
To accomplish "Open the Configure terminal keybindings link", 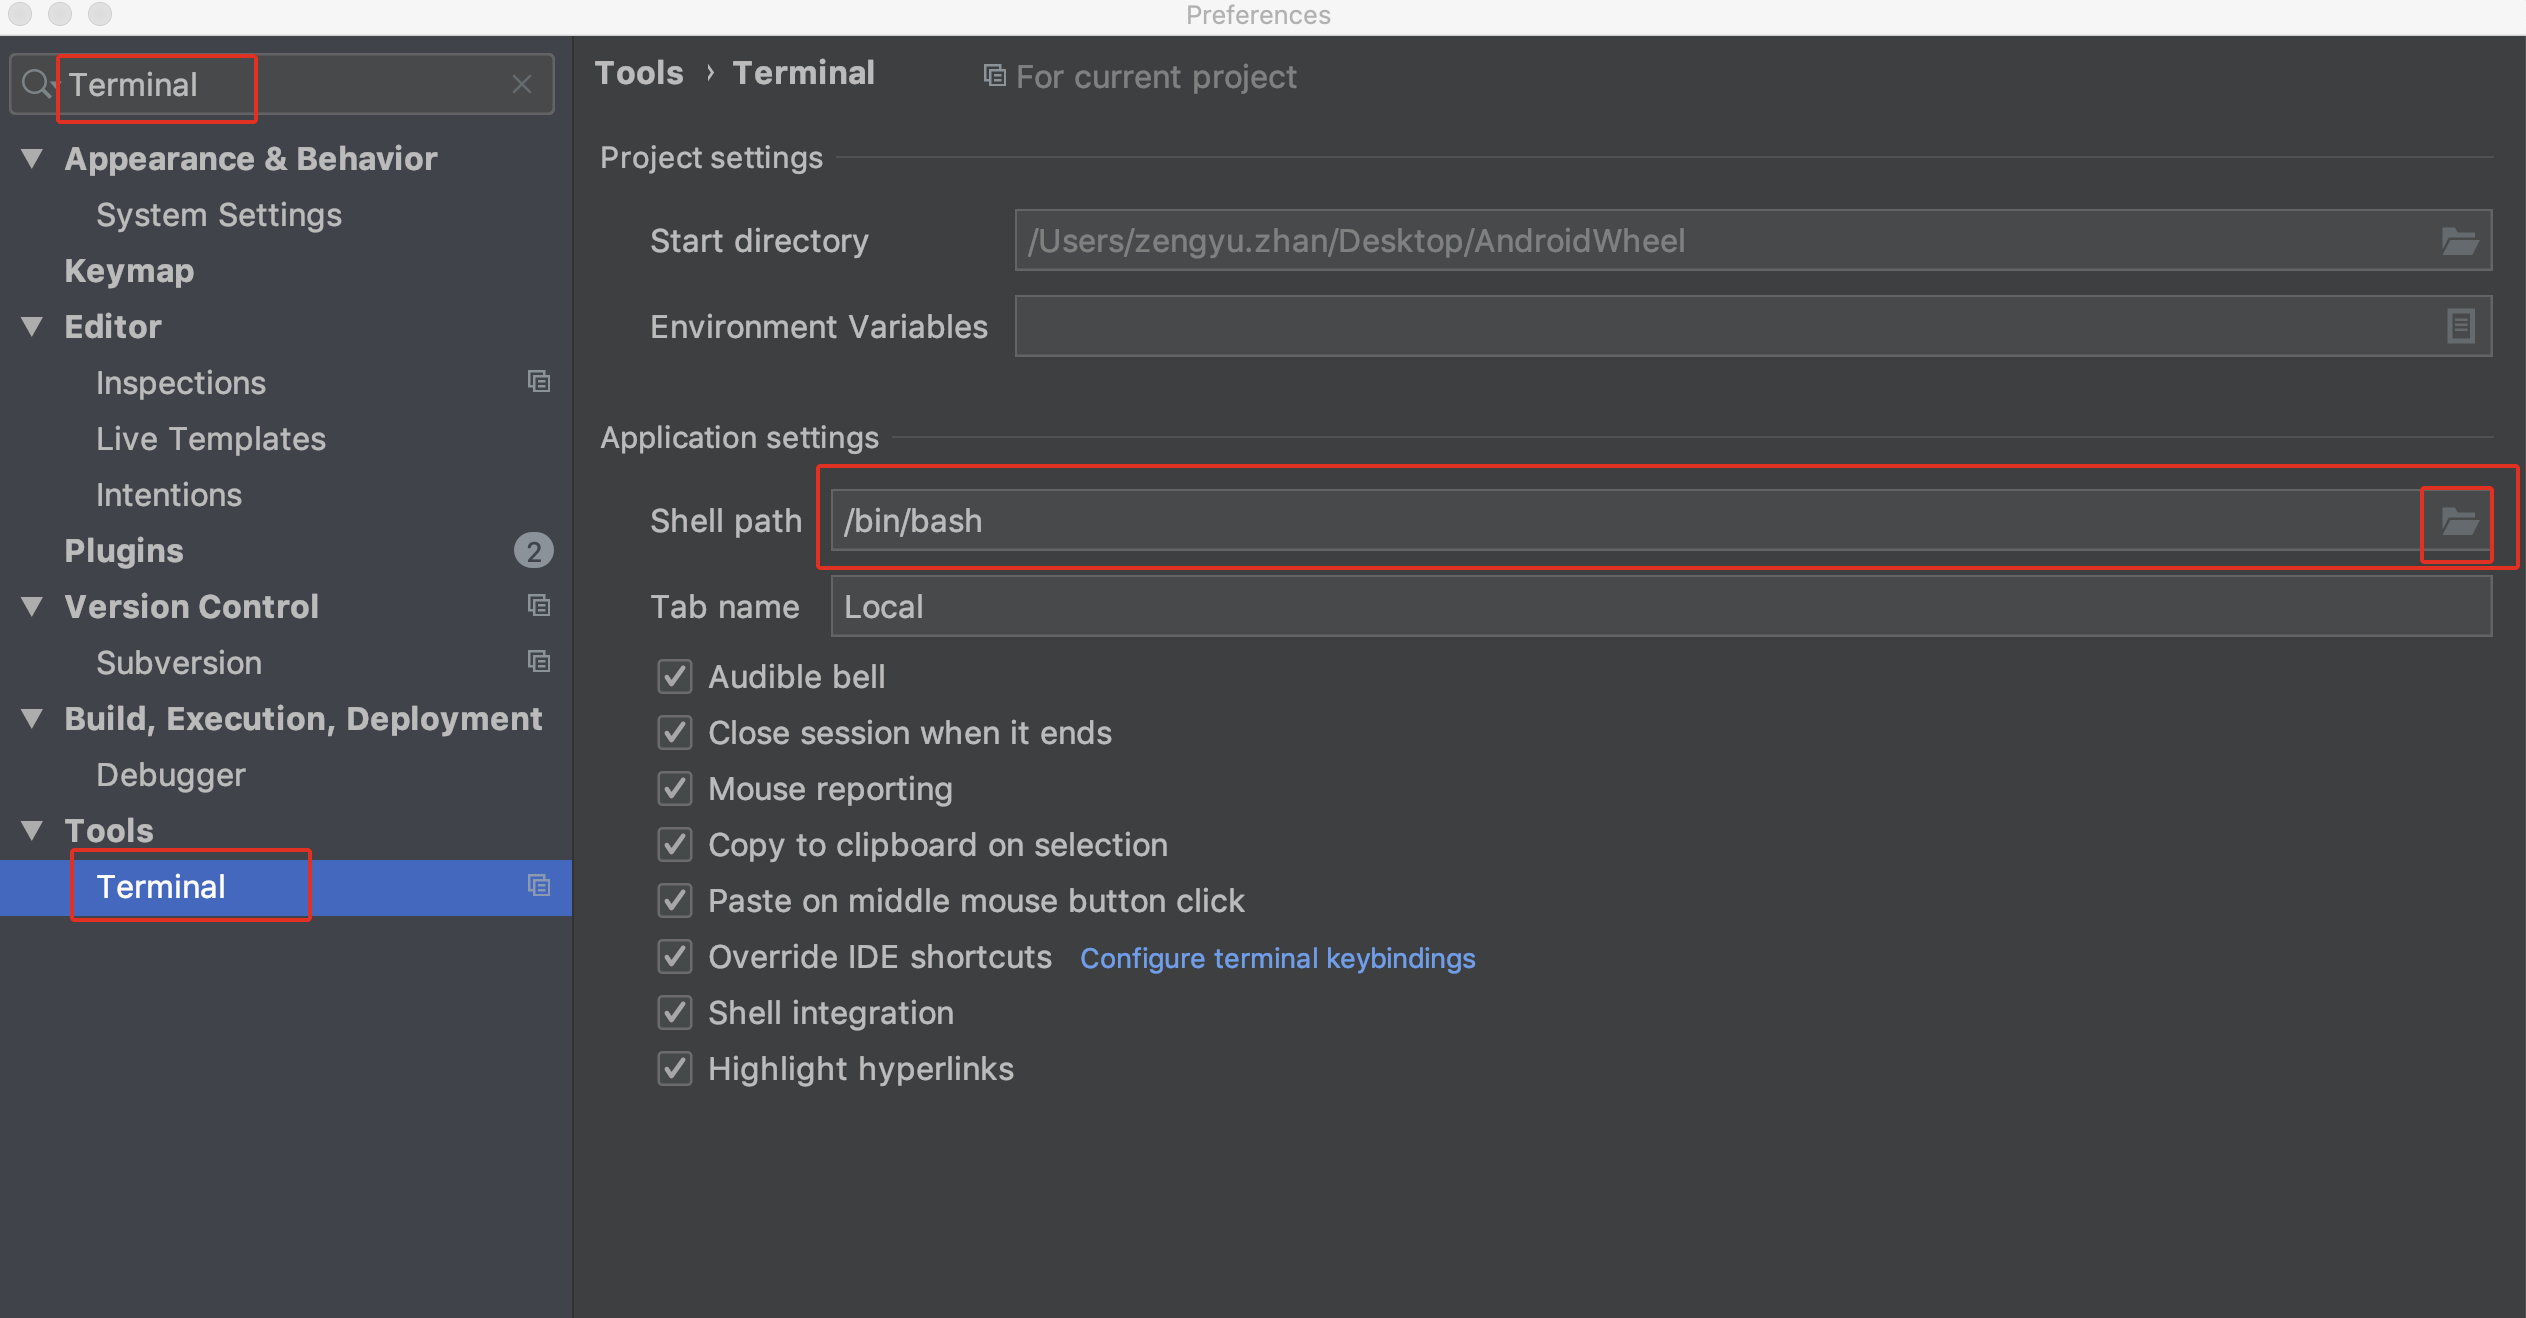I will click(1277, 958).
